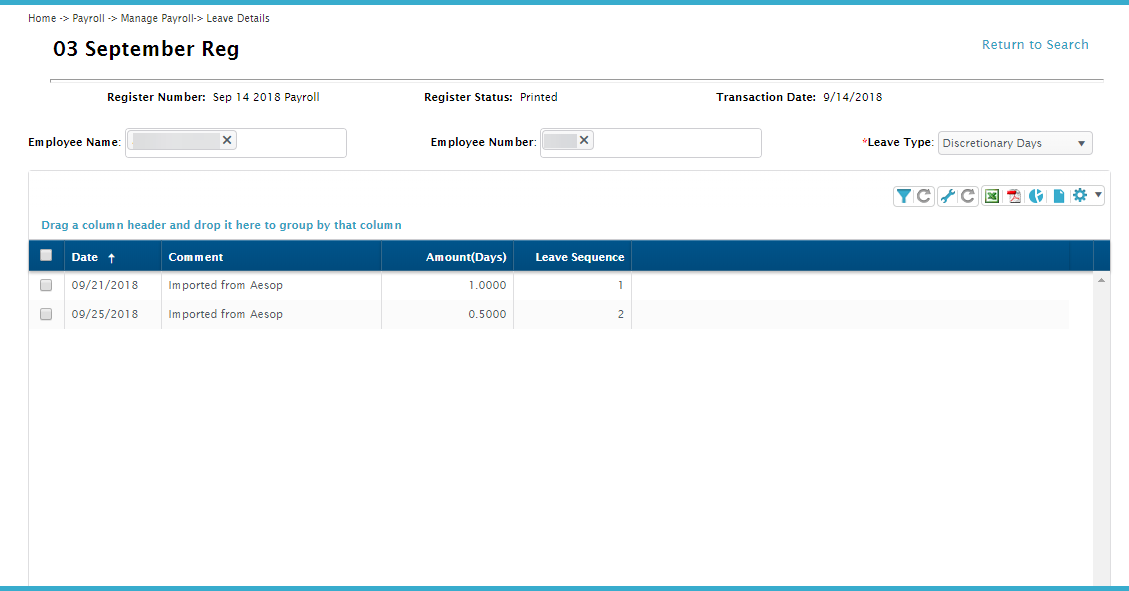Click the filter funnel icon
The height and width of the screenshot is (591, 1129).
[x=904, y=196]
